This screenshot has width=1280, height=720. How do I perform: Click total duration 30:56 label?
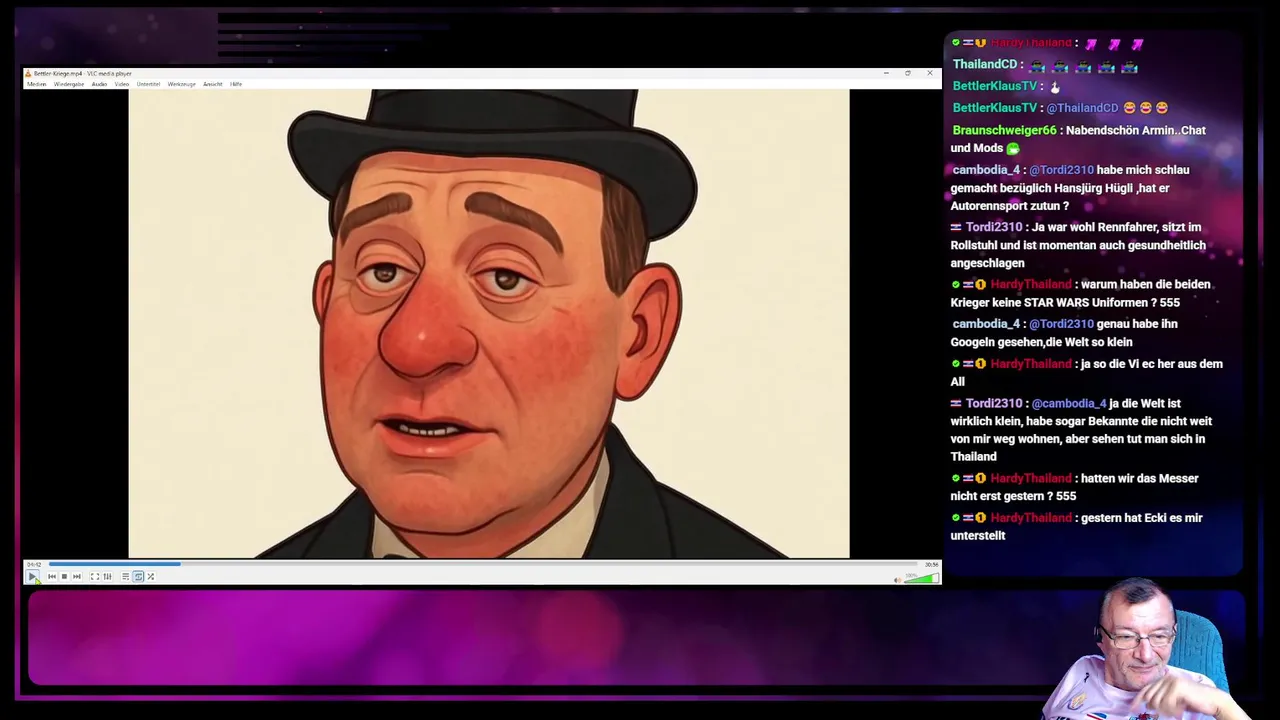(931, 565)
